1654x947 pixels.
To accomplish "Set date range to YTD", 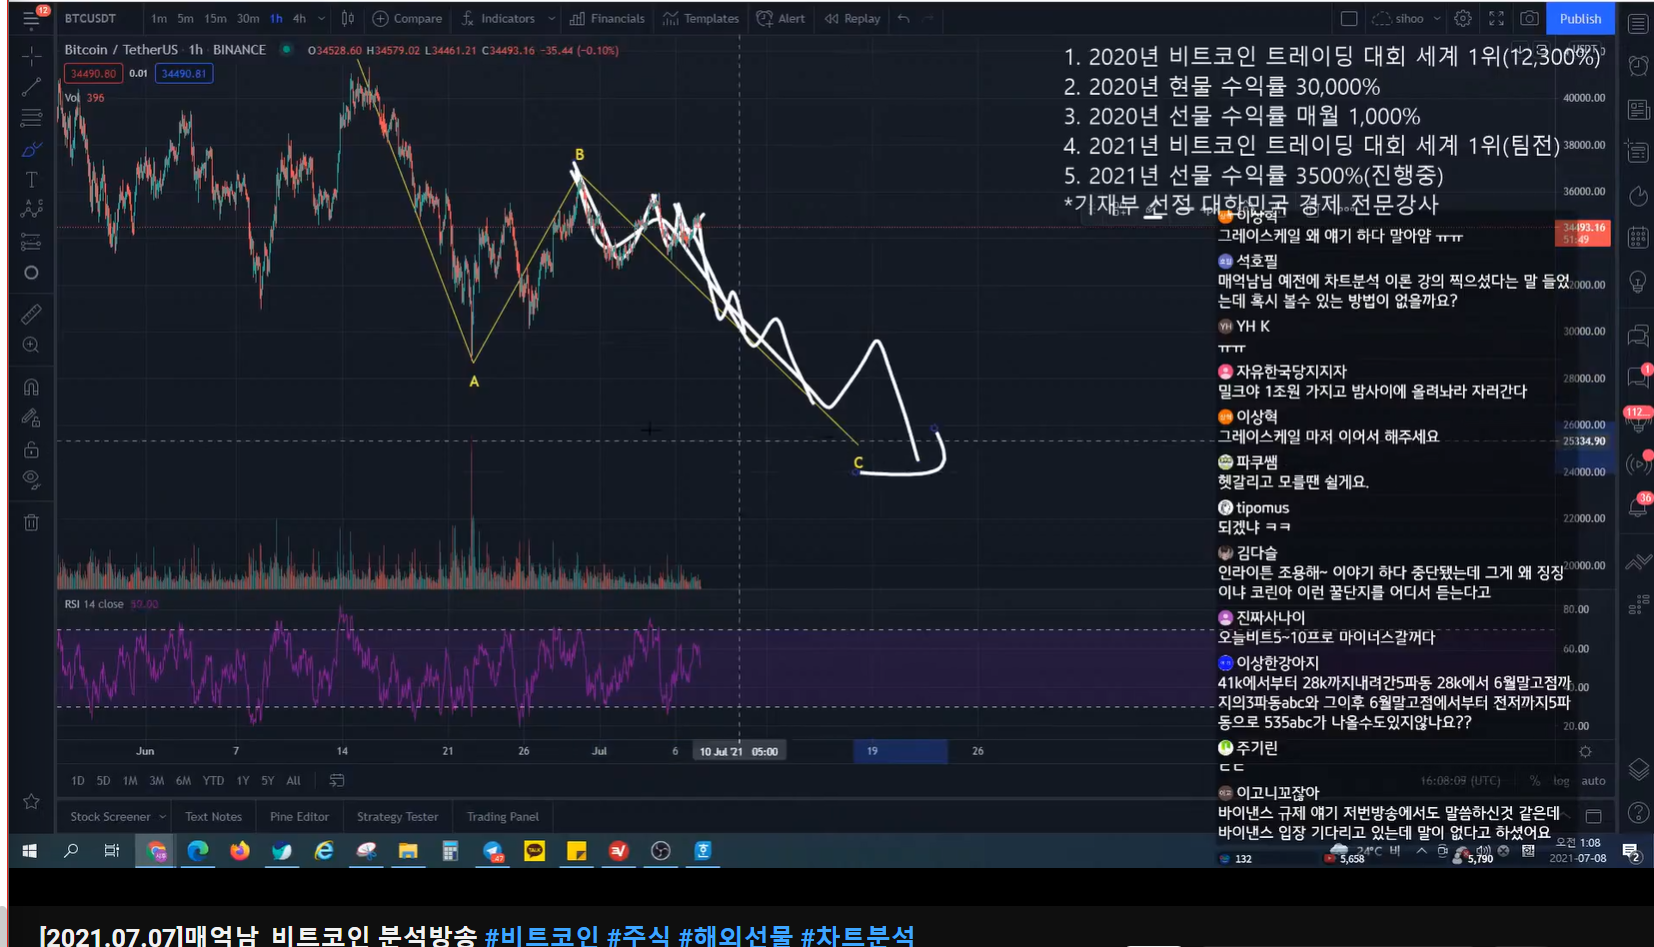I will click(213, 781).
